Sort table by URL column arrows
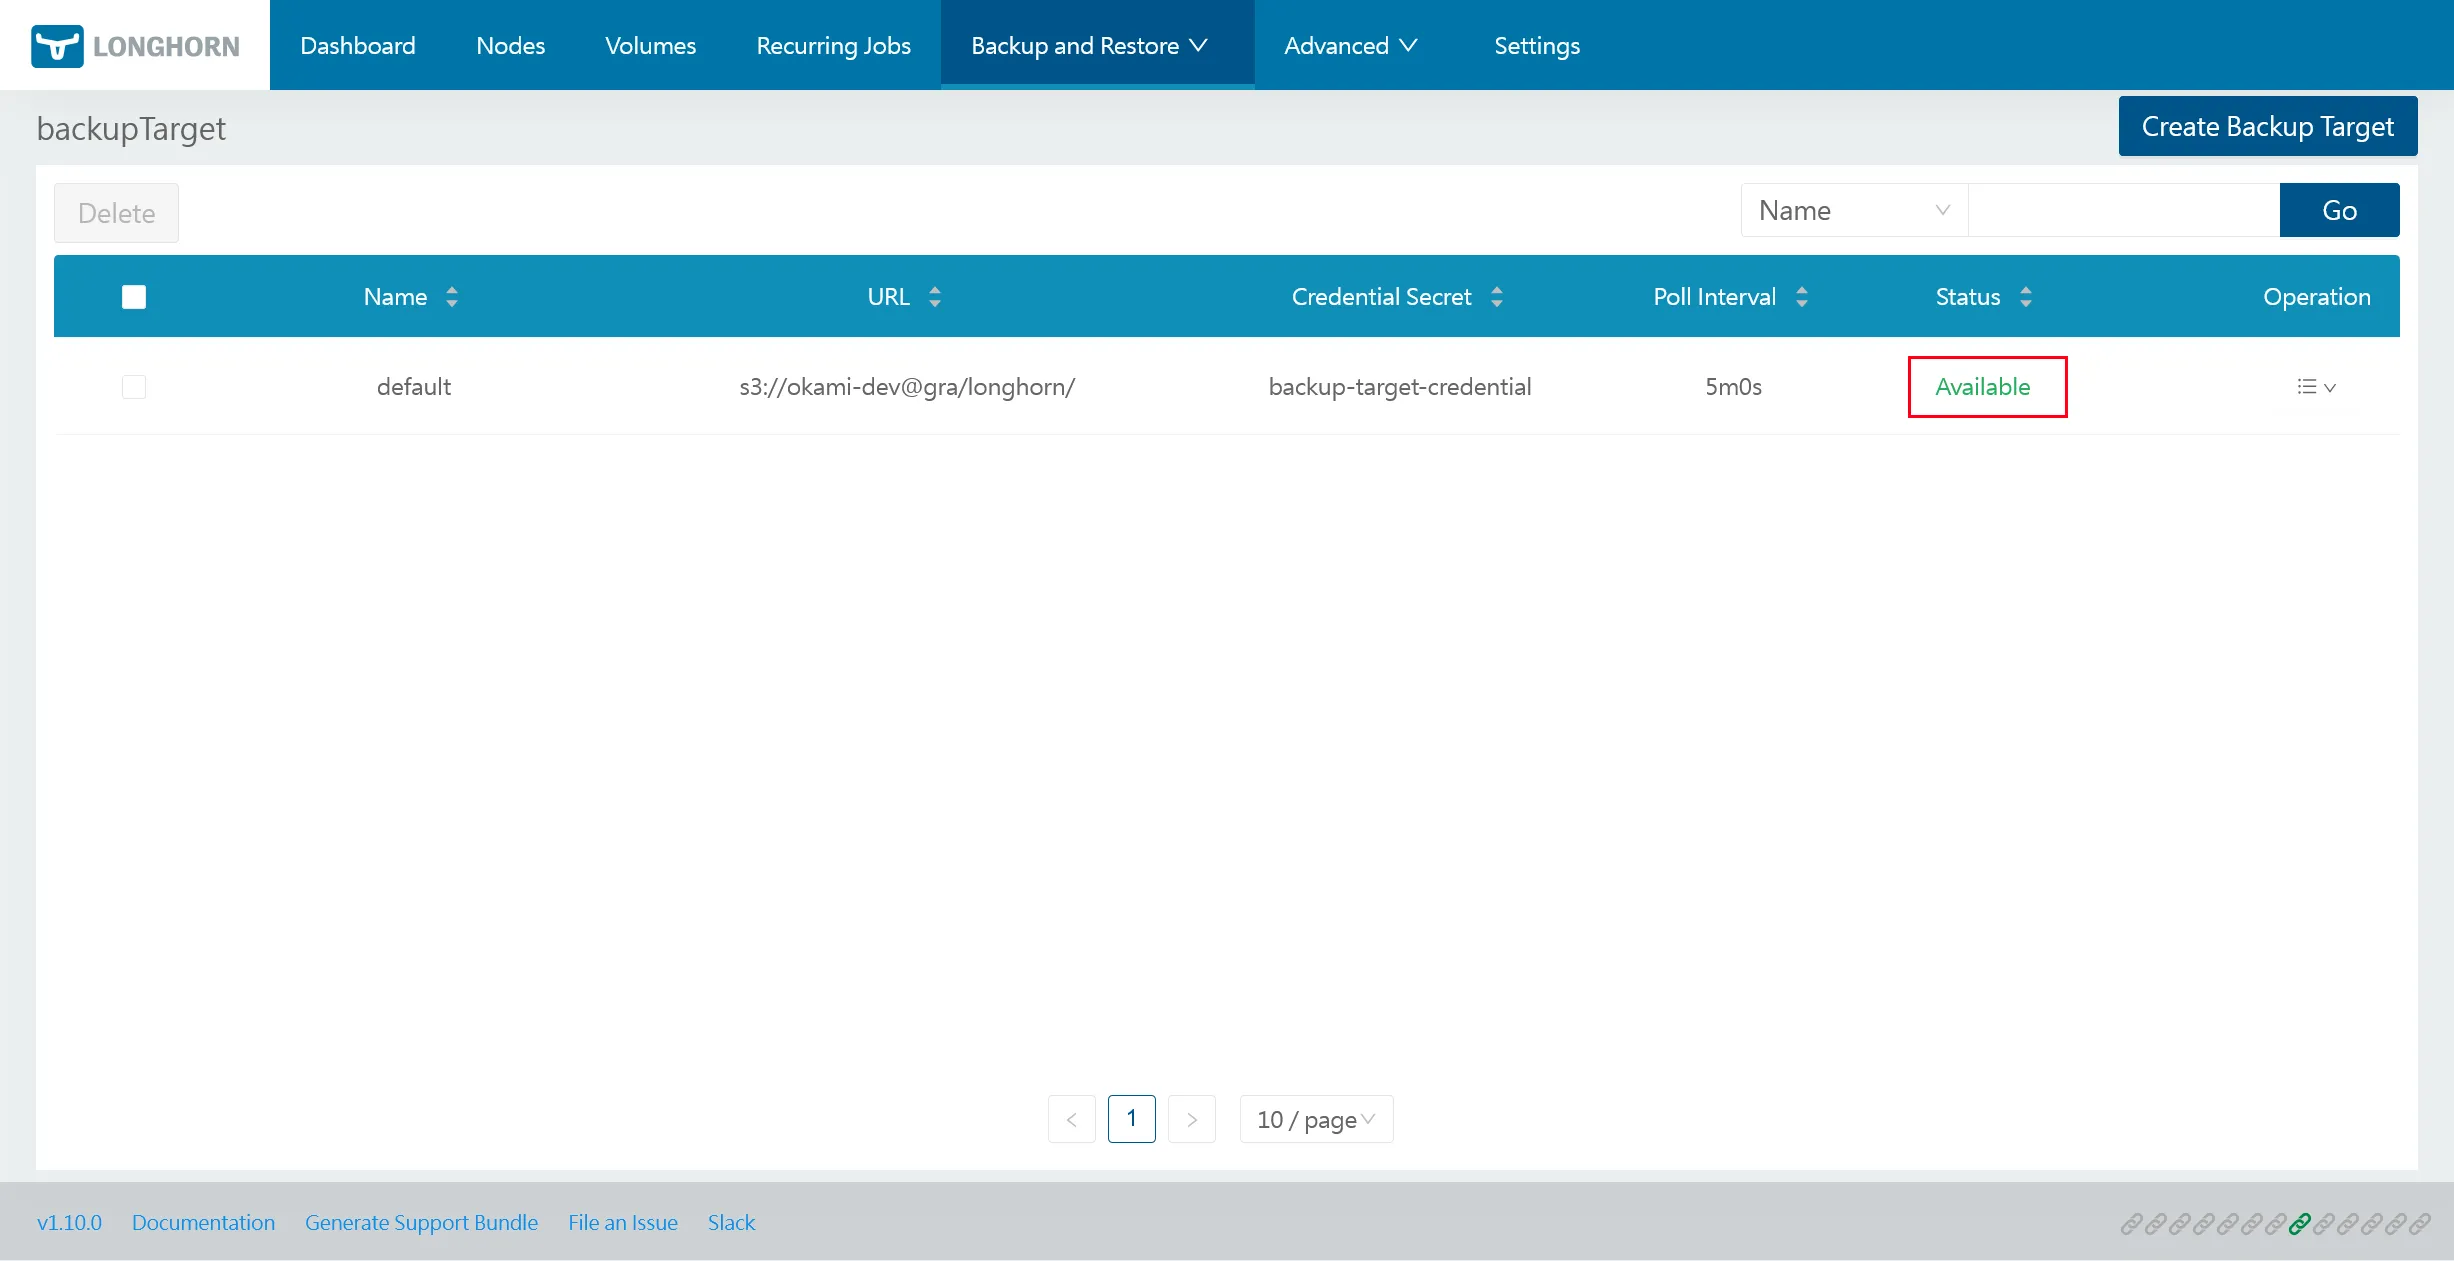Viewport: 2454px width, 1261px height. tap(935, 297)
